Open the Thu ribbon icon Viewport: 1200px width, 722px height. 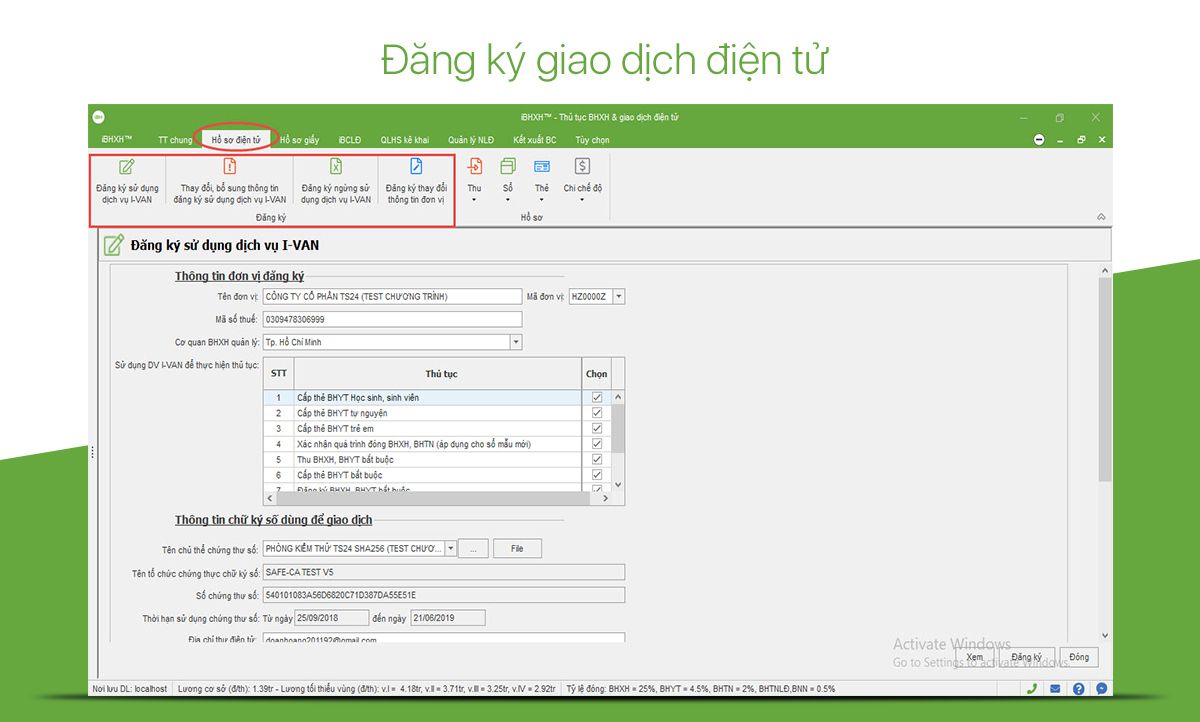pyautogui.click(x=475, y=181)
